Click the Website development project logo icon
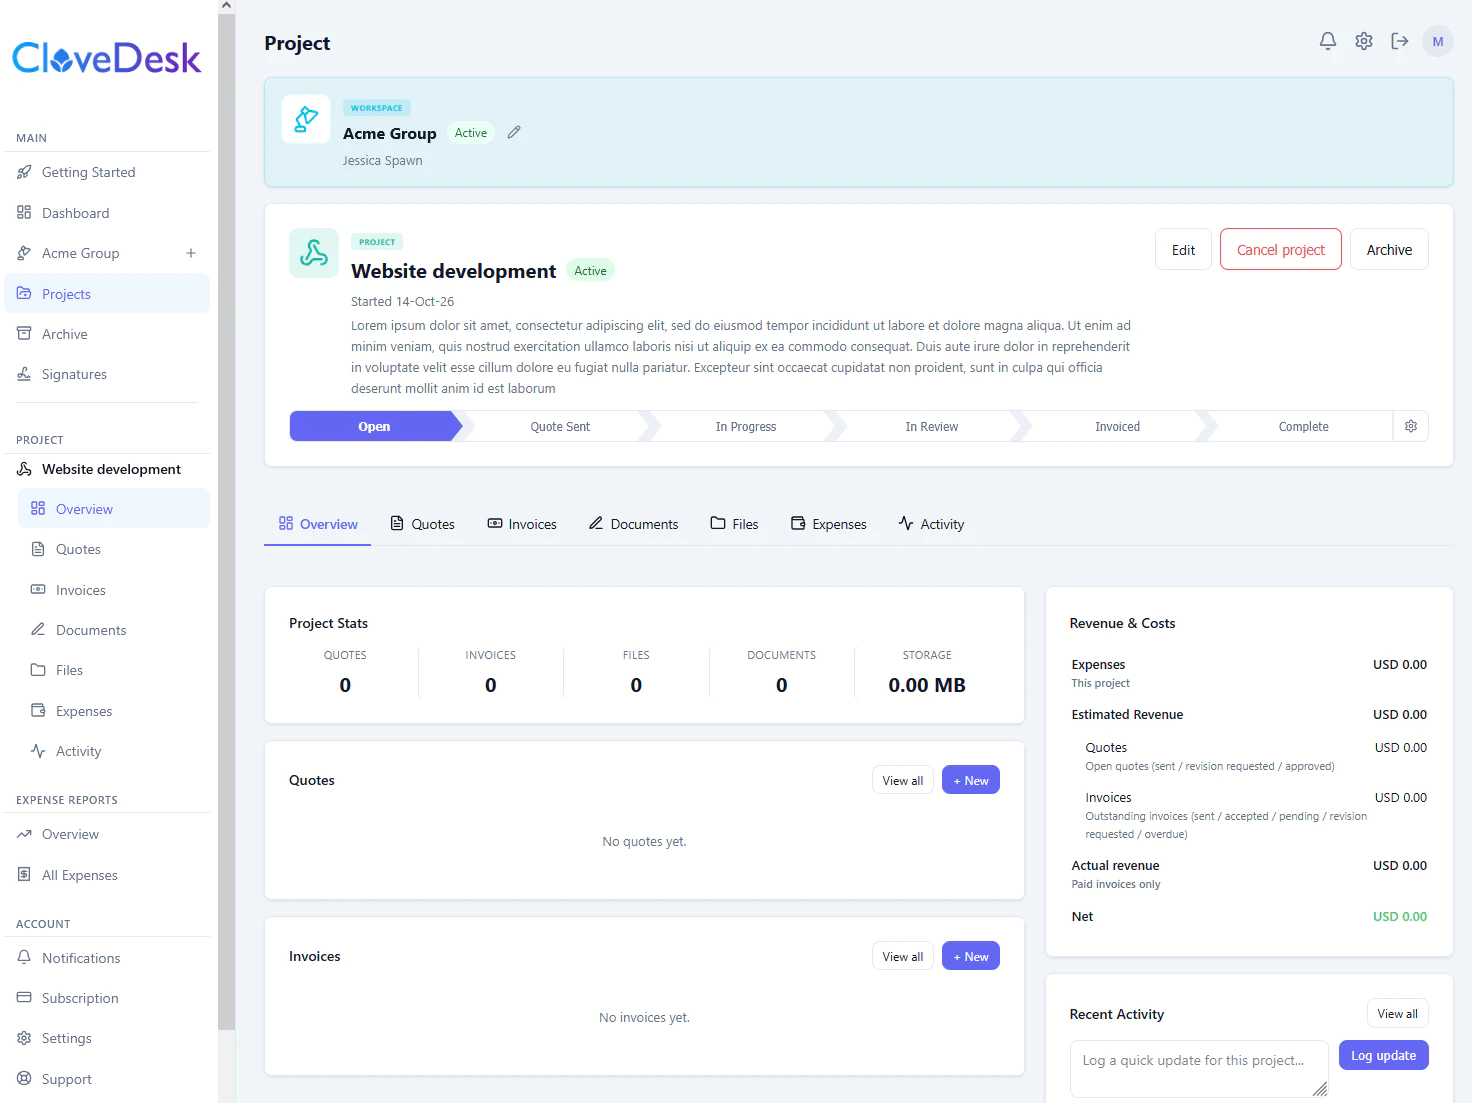Viewport: 1472px width, 1103px height. point(314,253)
